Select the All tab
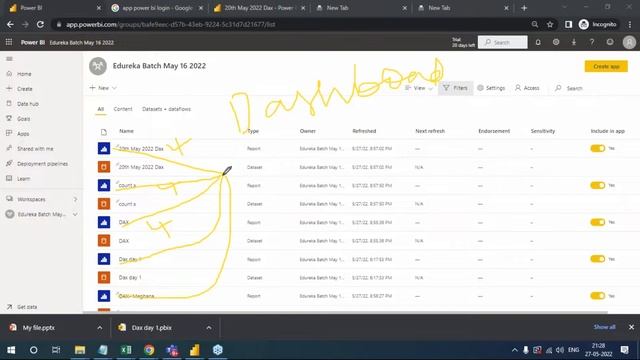640x360 pixels. pos(100,109)
